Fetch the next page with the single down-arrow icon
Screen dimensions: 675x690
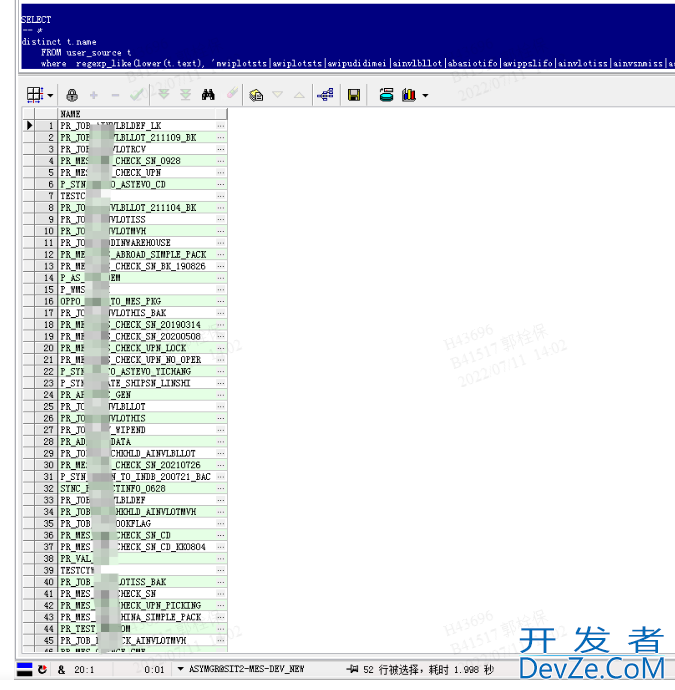pyautogui.click(x=164, y=94)
